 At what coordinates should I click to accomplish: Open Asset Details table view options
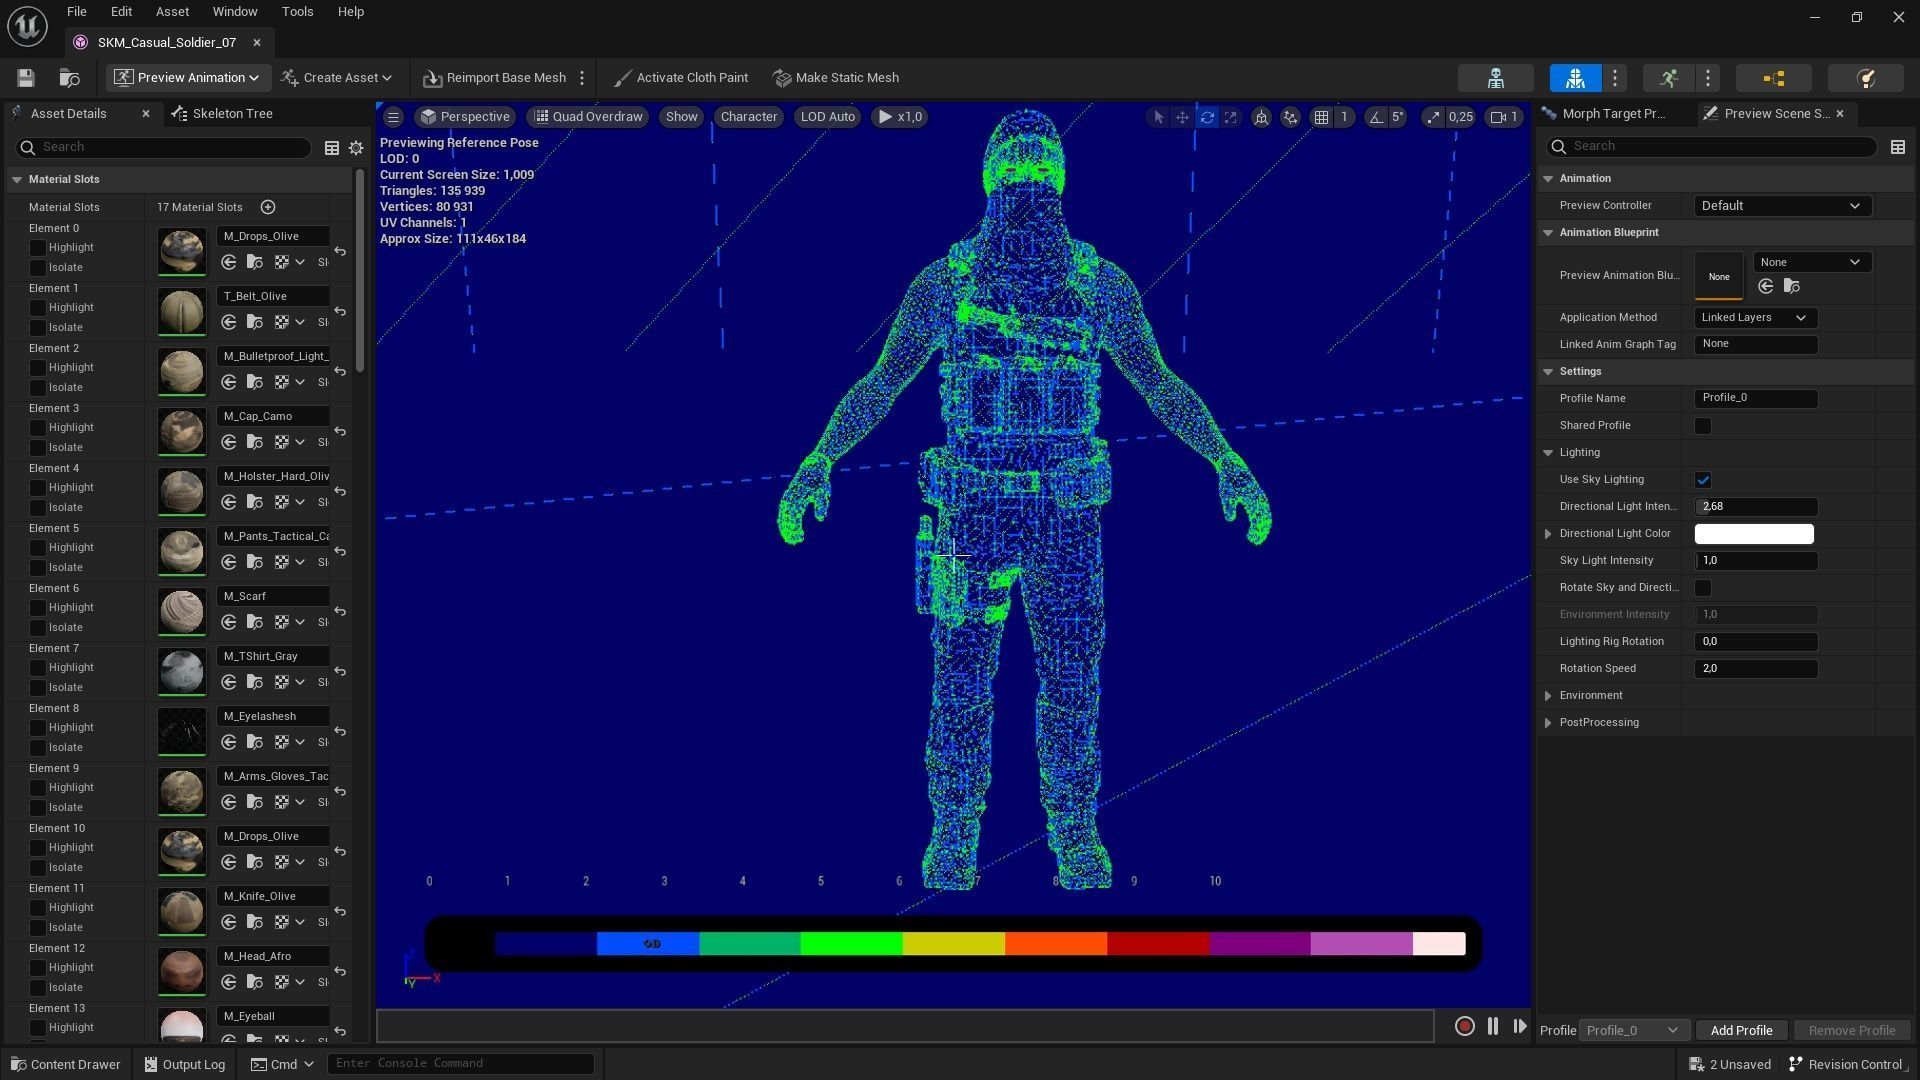coord(331,148)
